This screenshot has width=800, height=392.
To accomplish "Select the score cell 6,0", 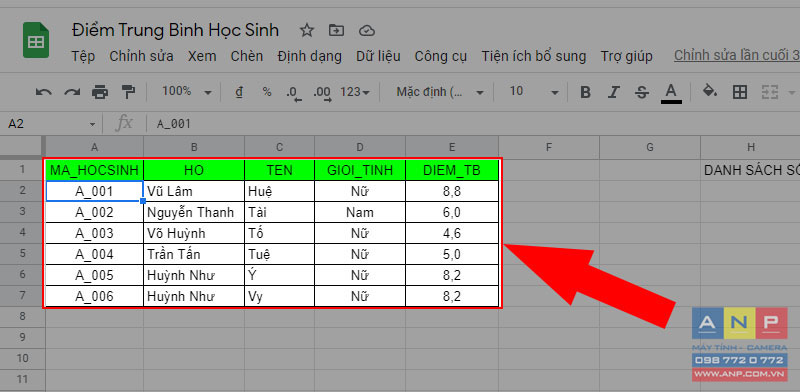I will (x=452, y=212).
